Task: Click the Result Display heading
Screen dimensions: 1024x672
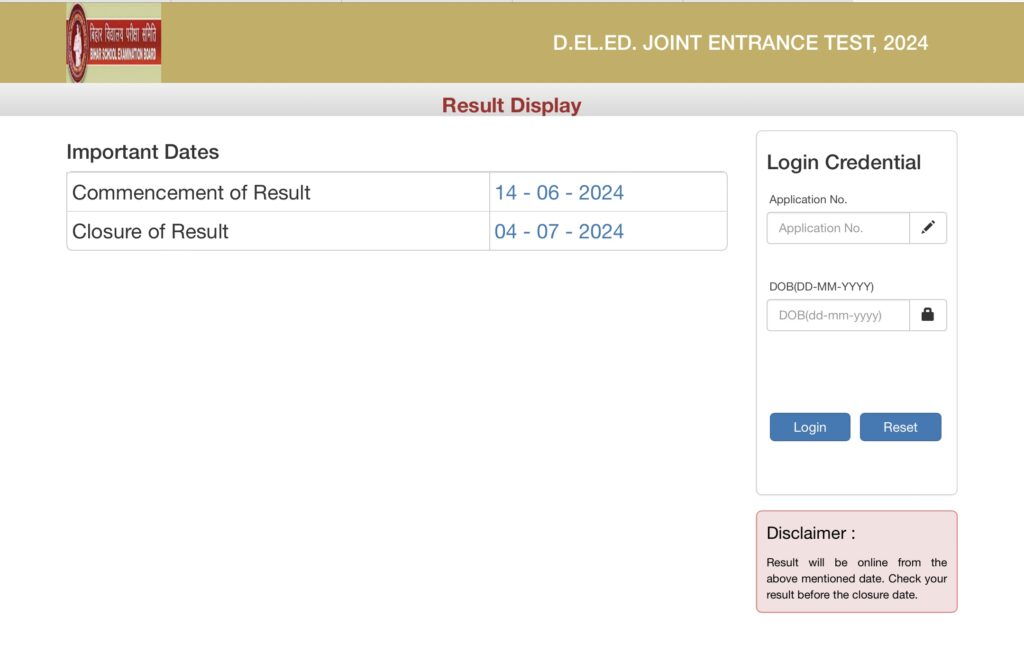Action: (x=511, y=105)
